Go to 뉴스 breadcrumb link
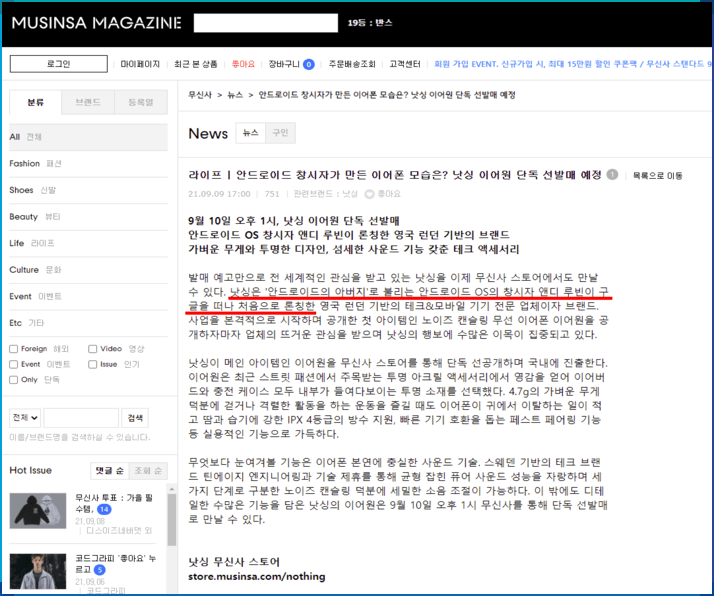Viewport: 714px width, 596px height. pos(235,95)
